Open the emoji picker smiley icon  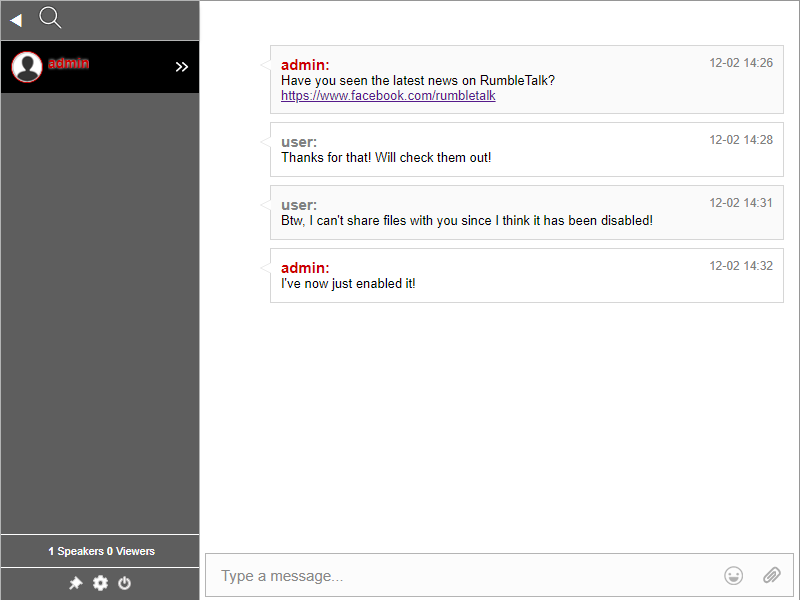point(734,575)
